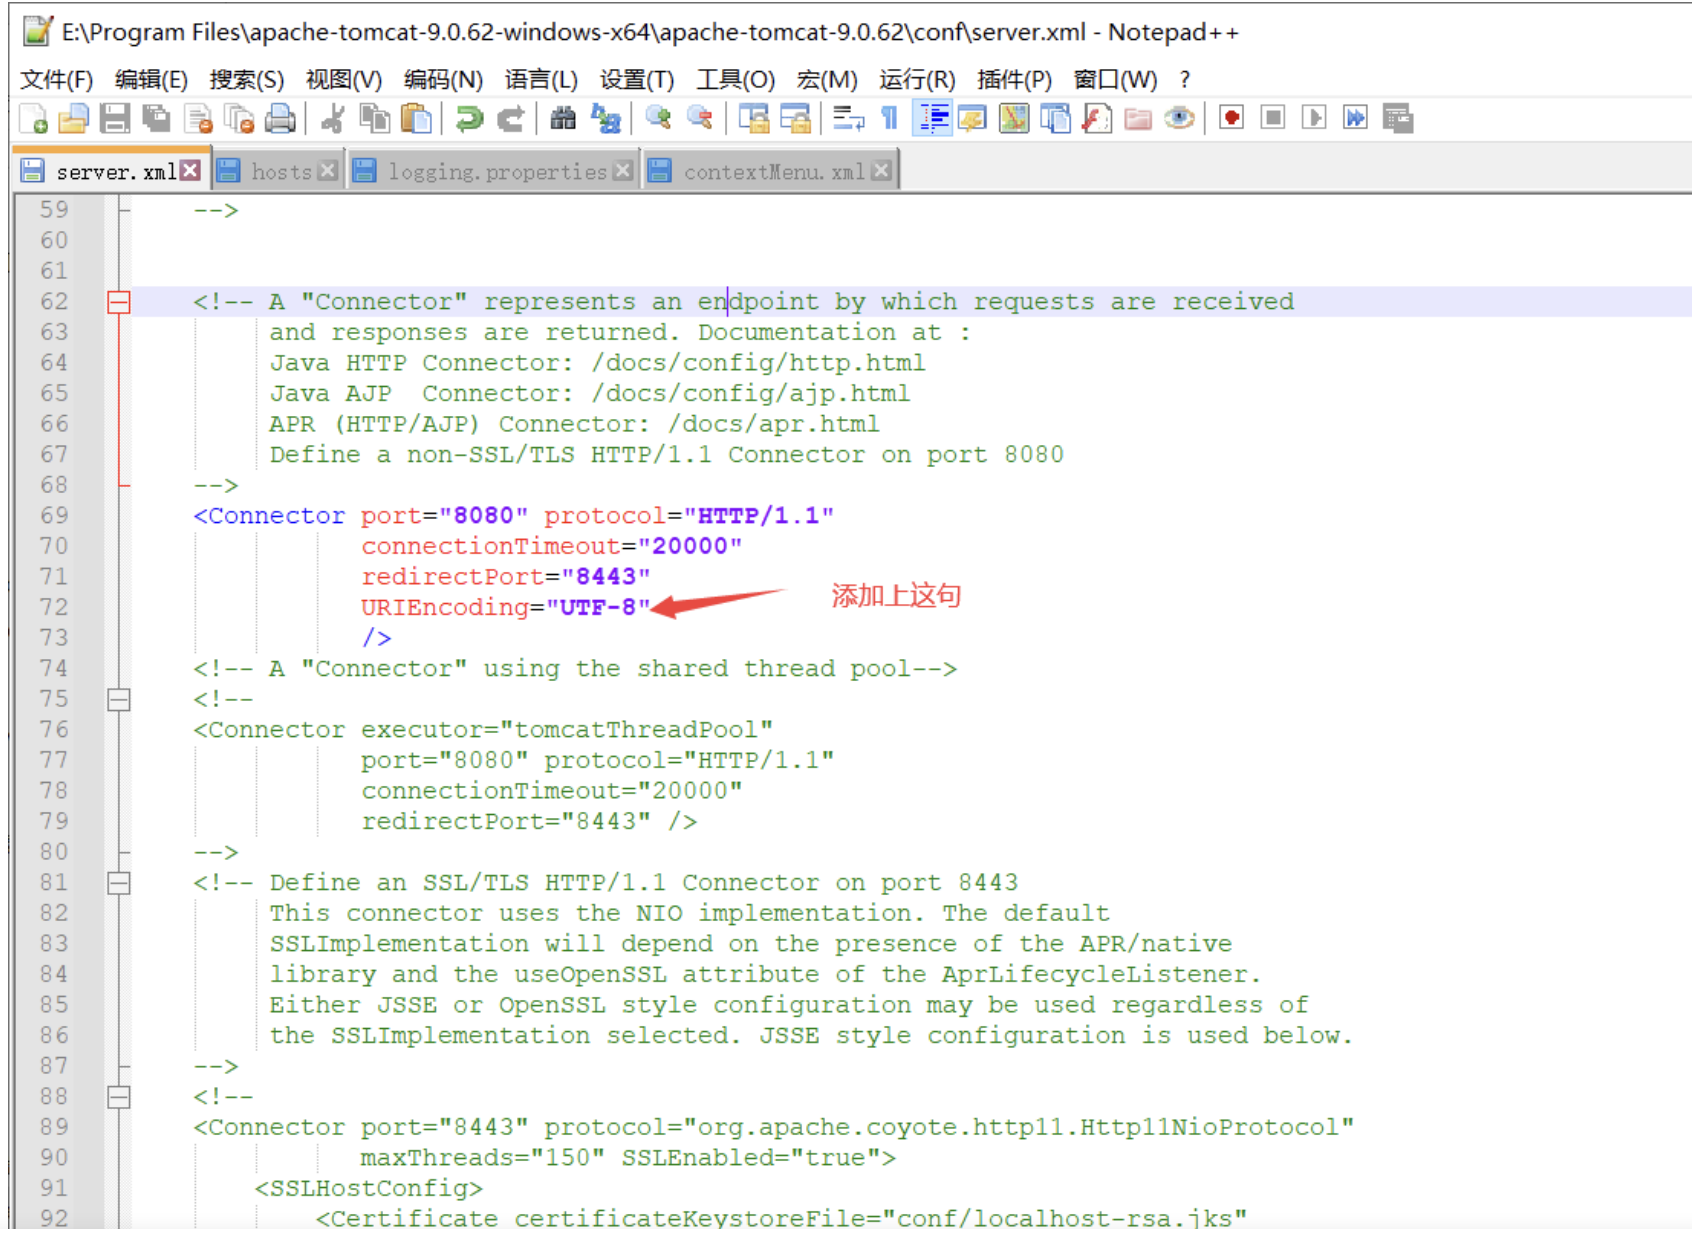1692x1249 pixels.
Task: Click the Paste clipboard icon
Action: click(416, 119)
